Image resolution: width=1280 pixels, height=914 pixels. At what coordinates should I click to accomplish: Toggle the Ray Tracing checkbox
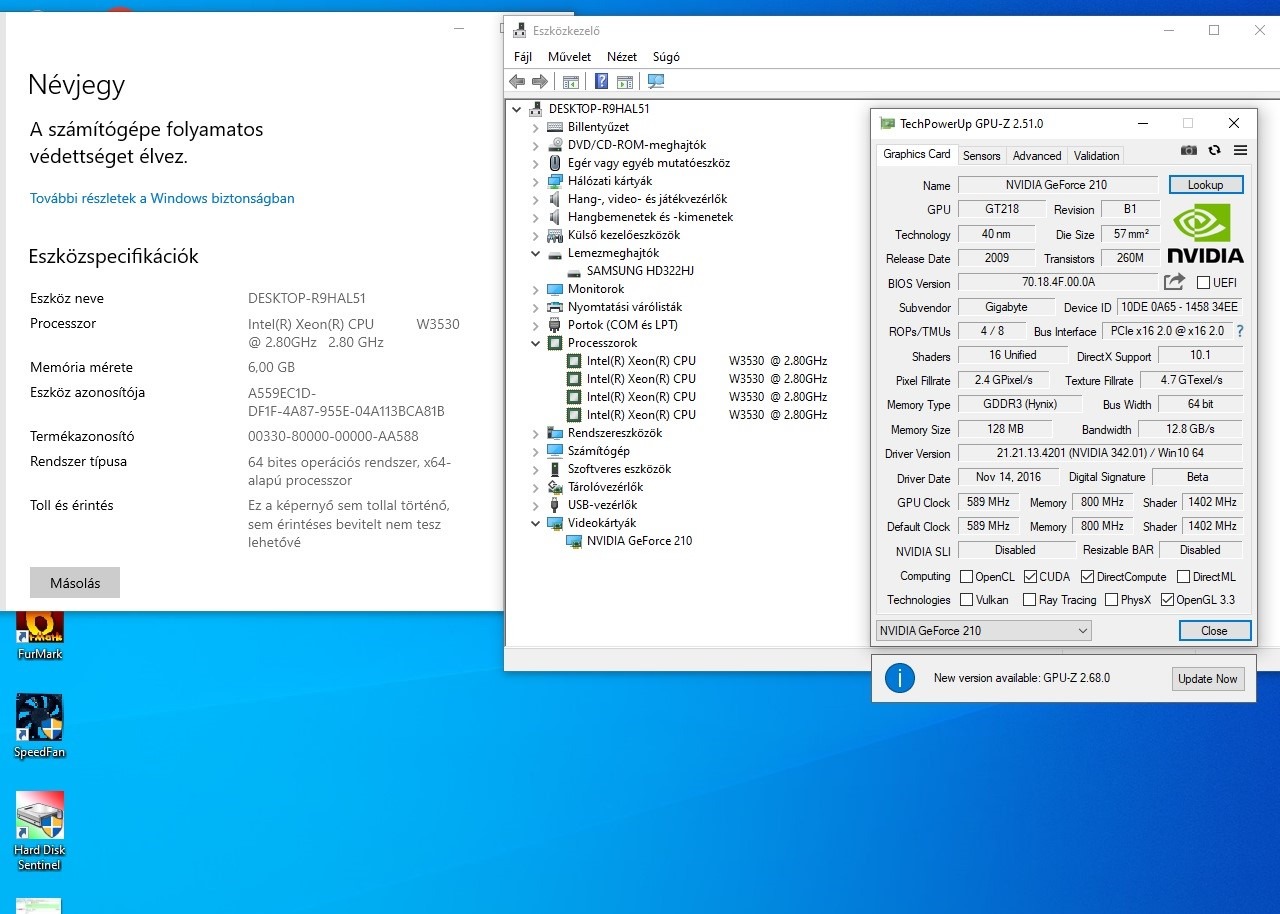pos(1029,600)
